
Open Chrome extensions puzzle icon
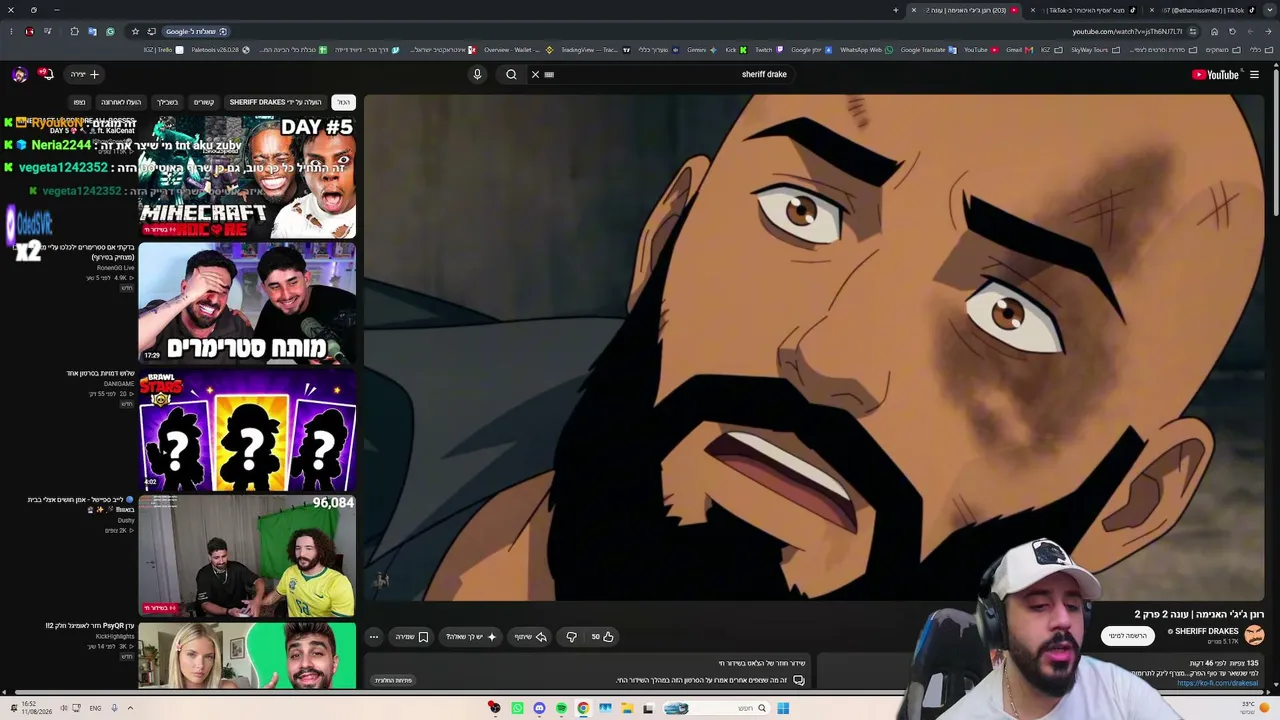tap(74, 31)
